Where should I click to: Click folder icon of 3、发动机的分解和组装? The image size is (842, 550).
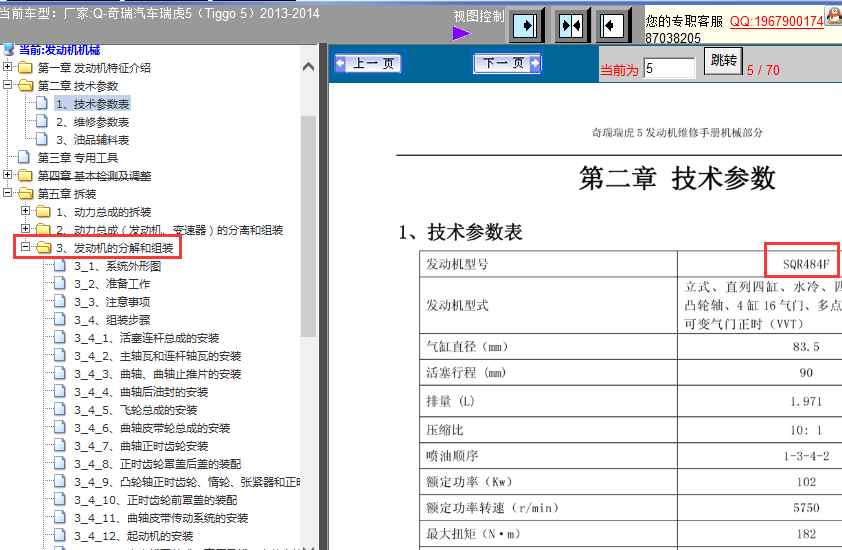pyautogui.click(x=43, y=248)
